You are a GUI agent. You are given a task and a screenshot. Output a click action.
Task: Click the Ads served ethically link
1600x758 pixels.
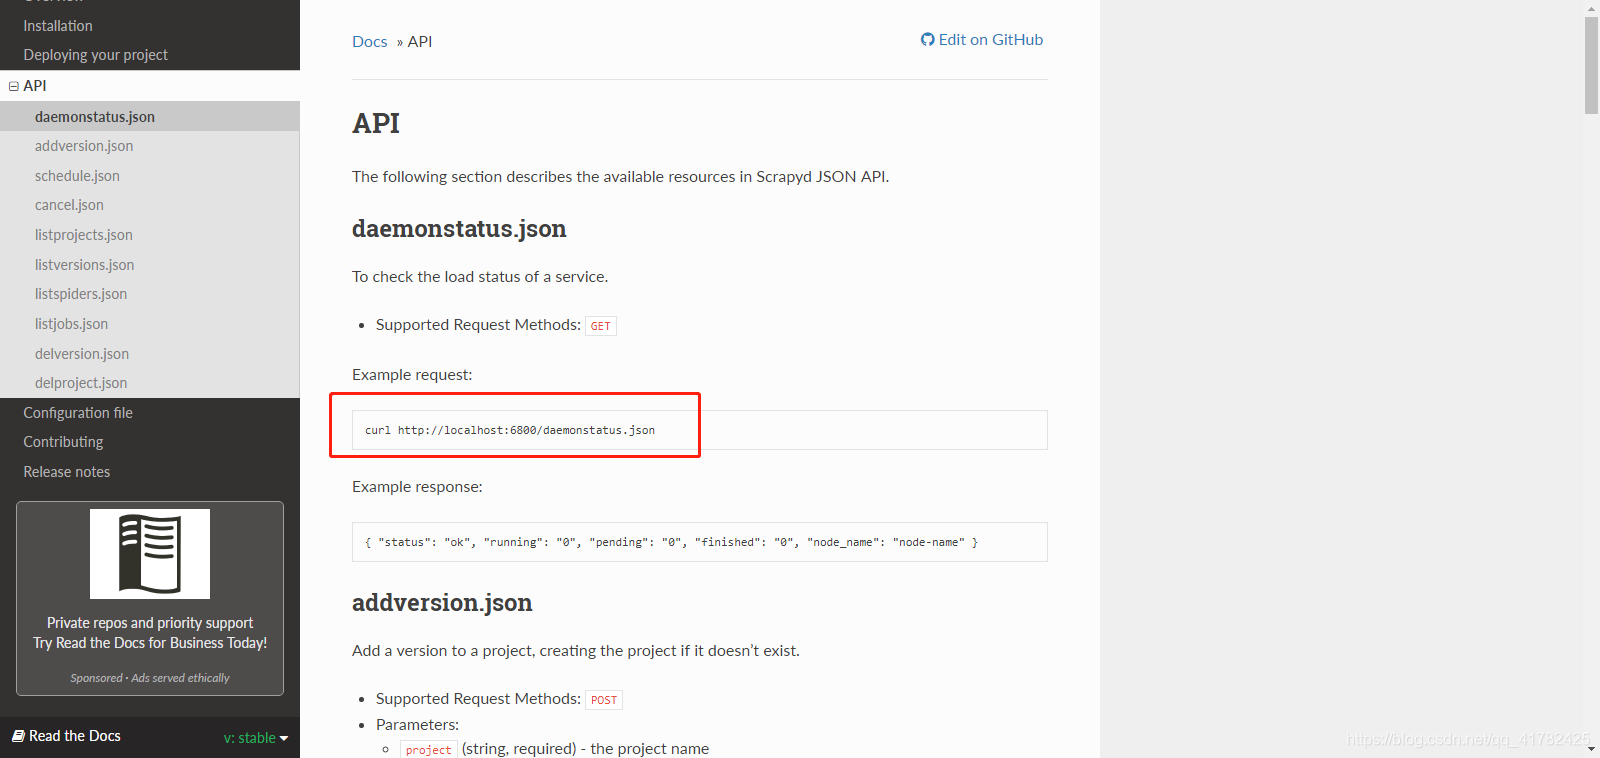(180, 678)
